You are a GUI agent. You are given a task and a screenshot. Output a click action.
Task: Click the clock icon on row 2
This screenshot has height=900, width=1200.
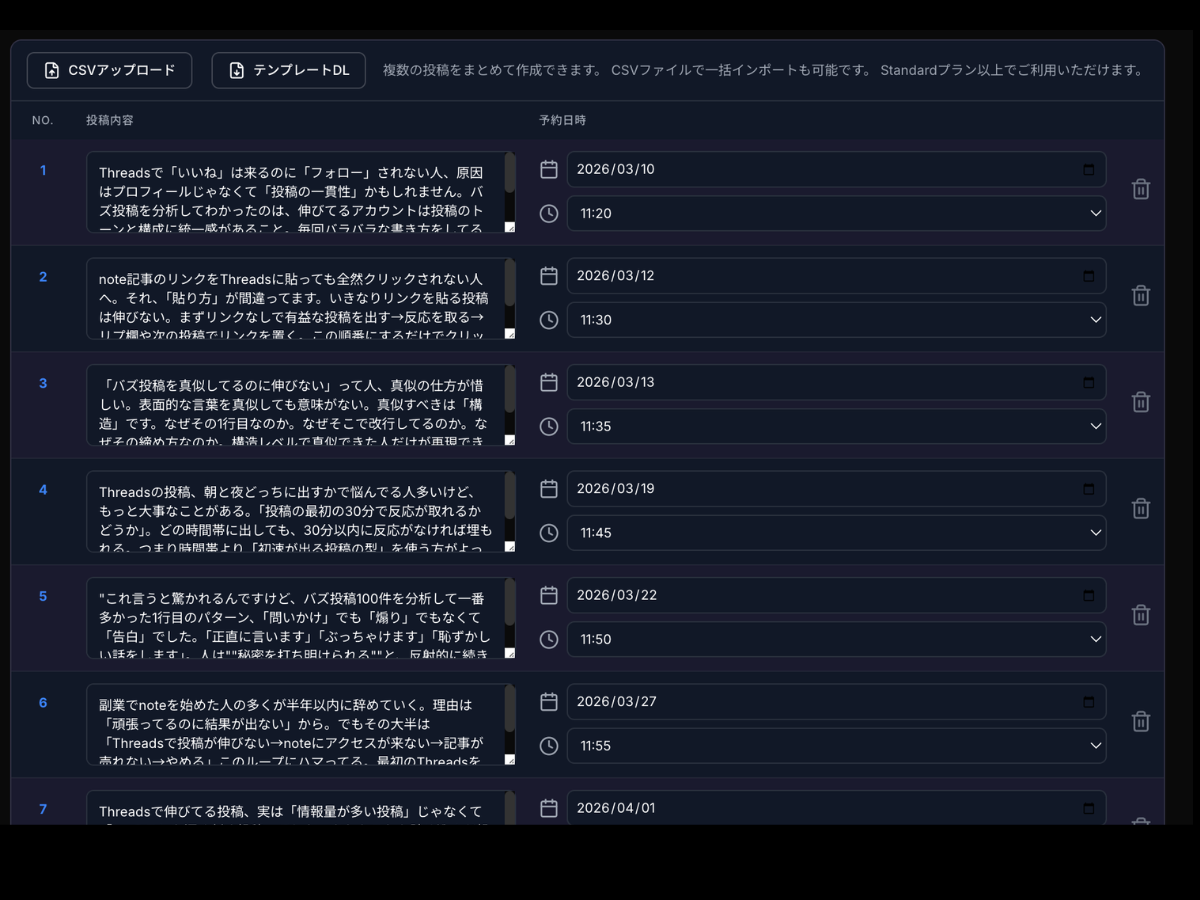coord(548,320)
